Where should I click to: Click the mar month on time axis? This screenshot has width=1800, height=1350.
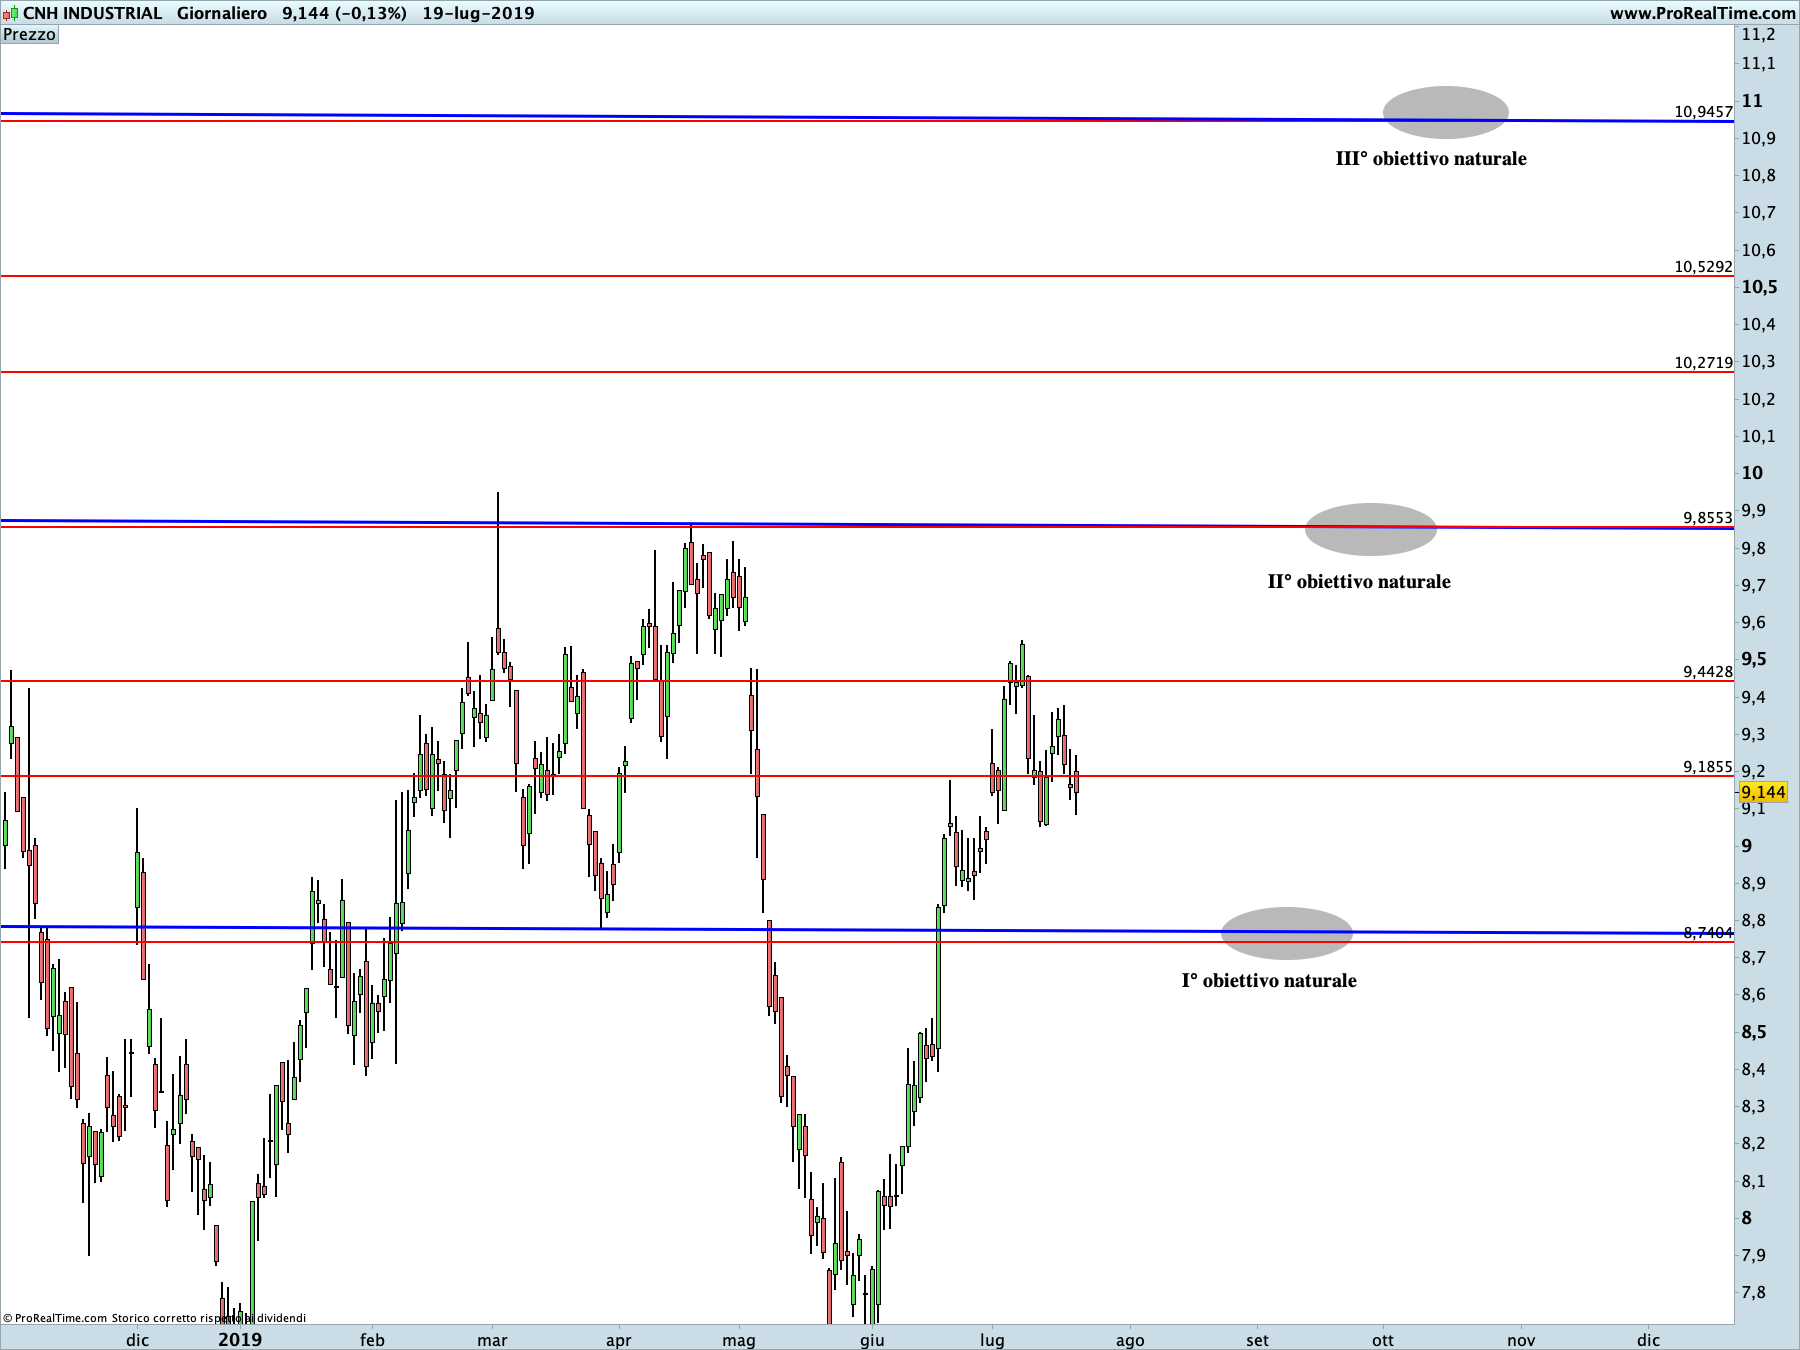point(492,1340)
